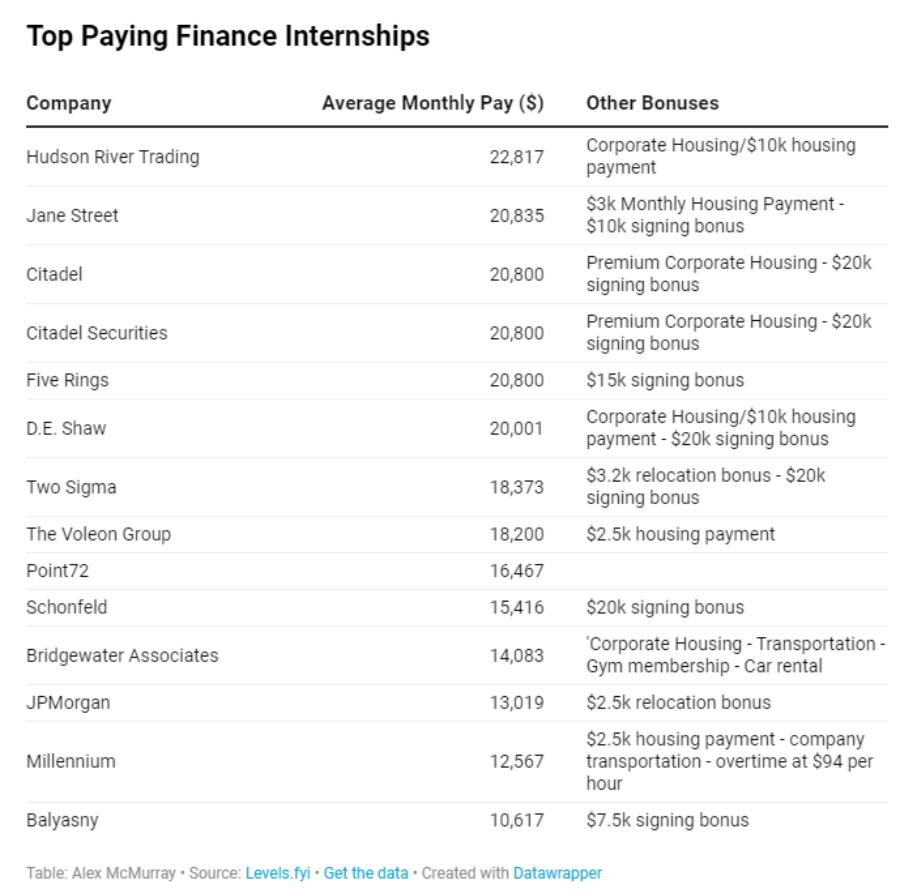Select the Balyasny company cell
900x893 pixels.
63,820
